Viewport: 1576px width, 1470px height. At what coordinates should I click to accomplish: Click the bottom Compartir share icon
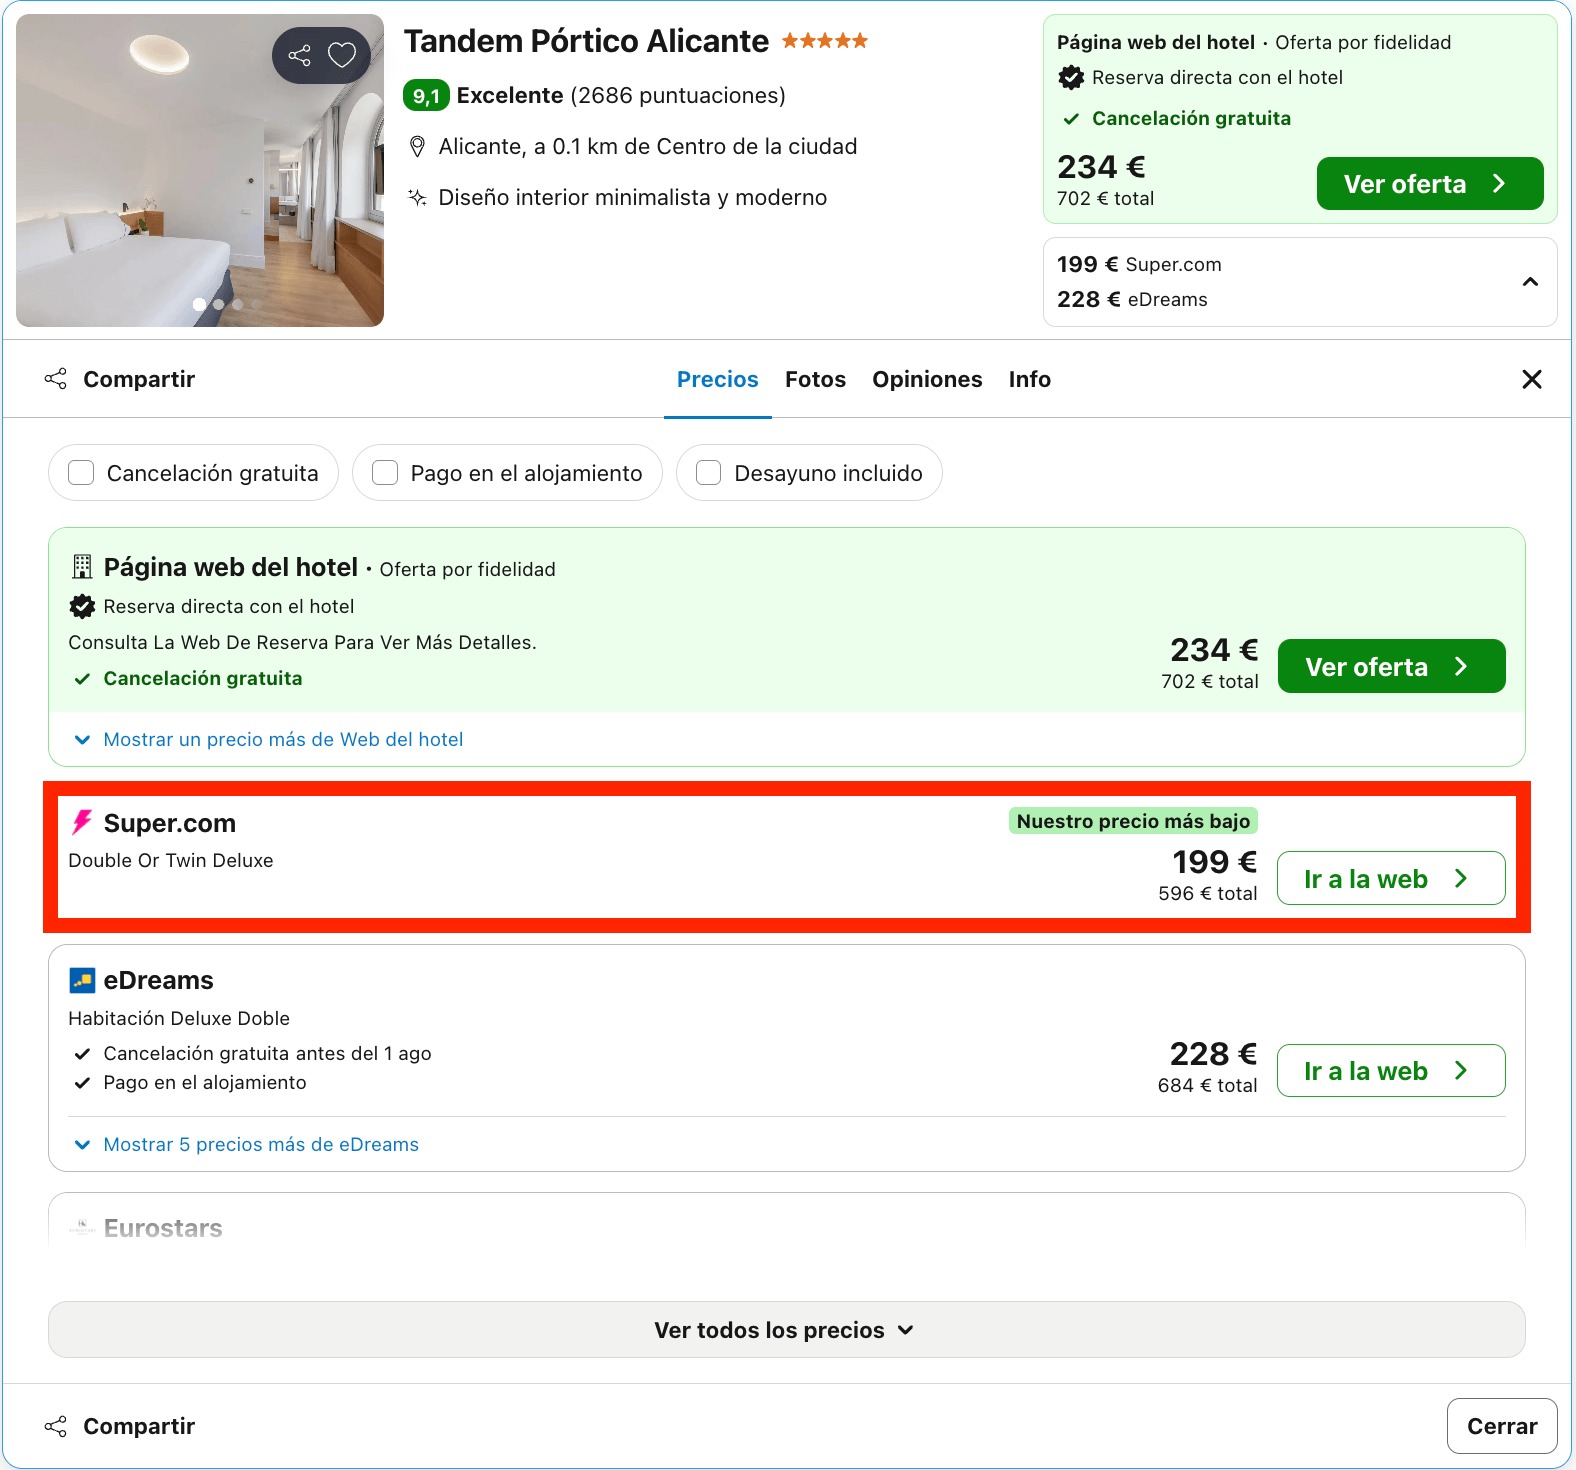point(56,1426)
